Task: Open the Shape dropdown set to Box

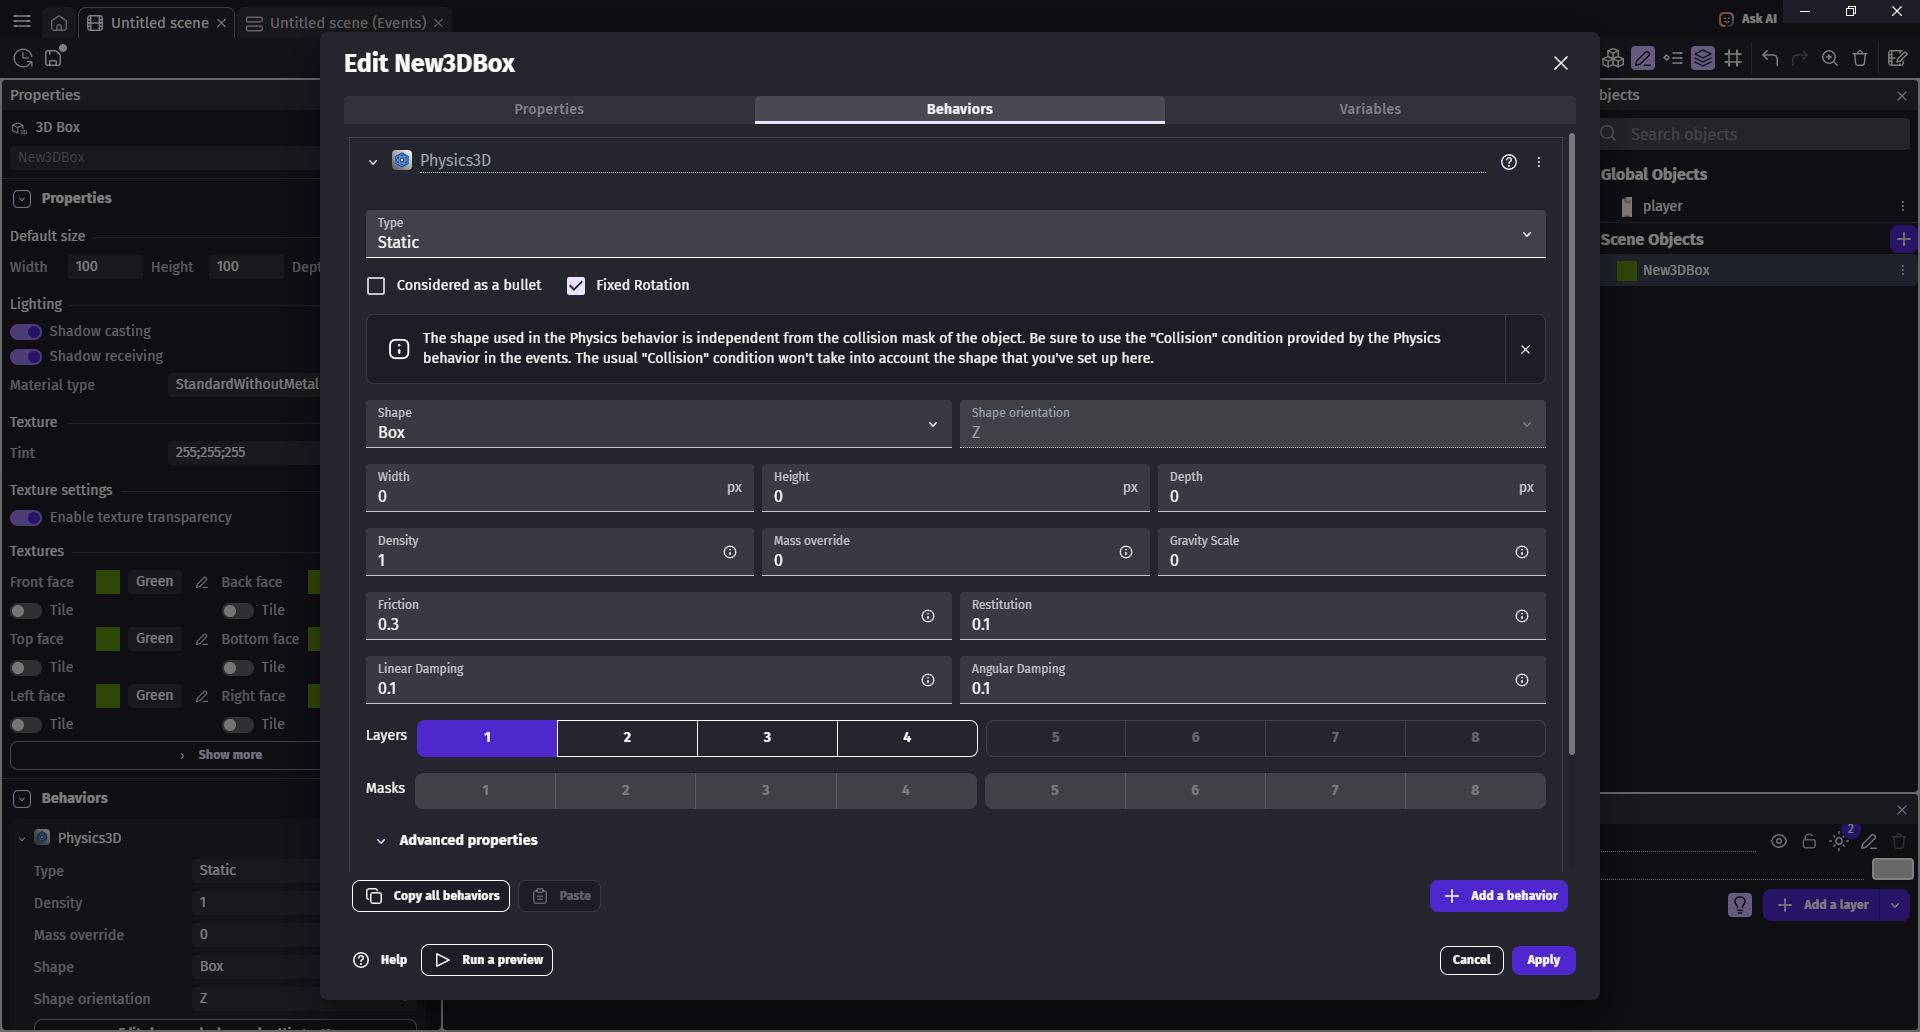Action: [x=657, y=424]
